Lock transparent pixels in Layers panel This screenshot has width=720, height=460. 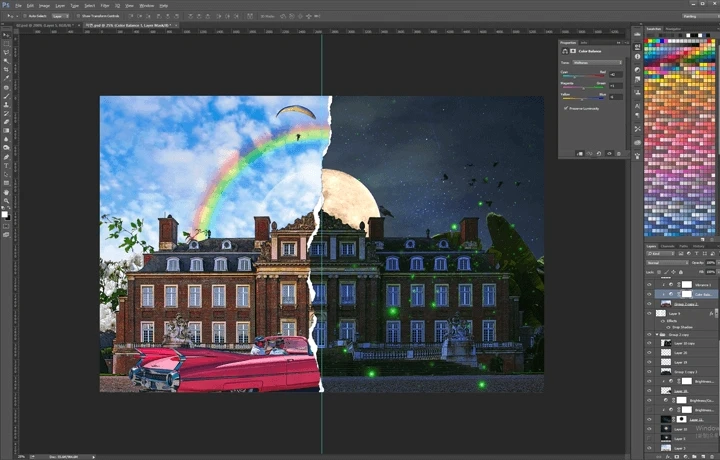(x=659, y=272)
